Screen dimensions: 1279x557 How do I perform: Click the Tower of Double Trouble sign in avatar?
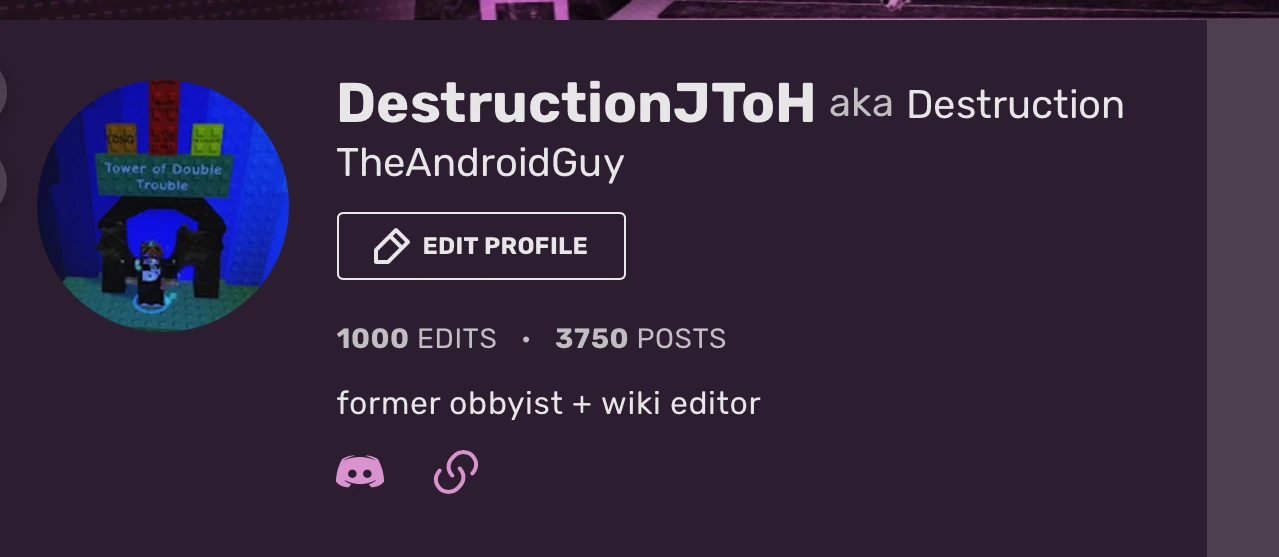(163, 176)
